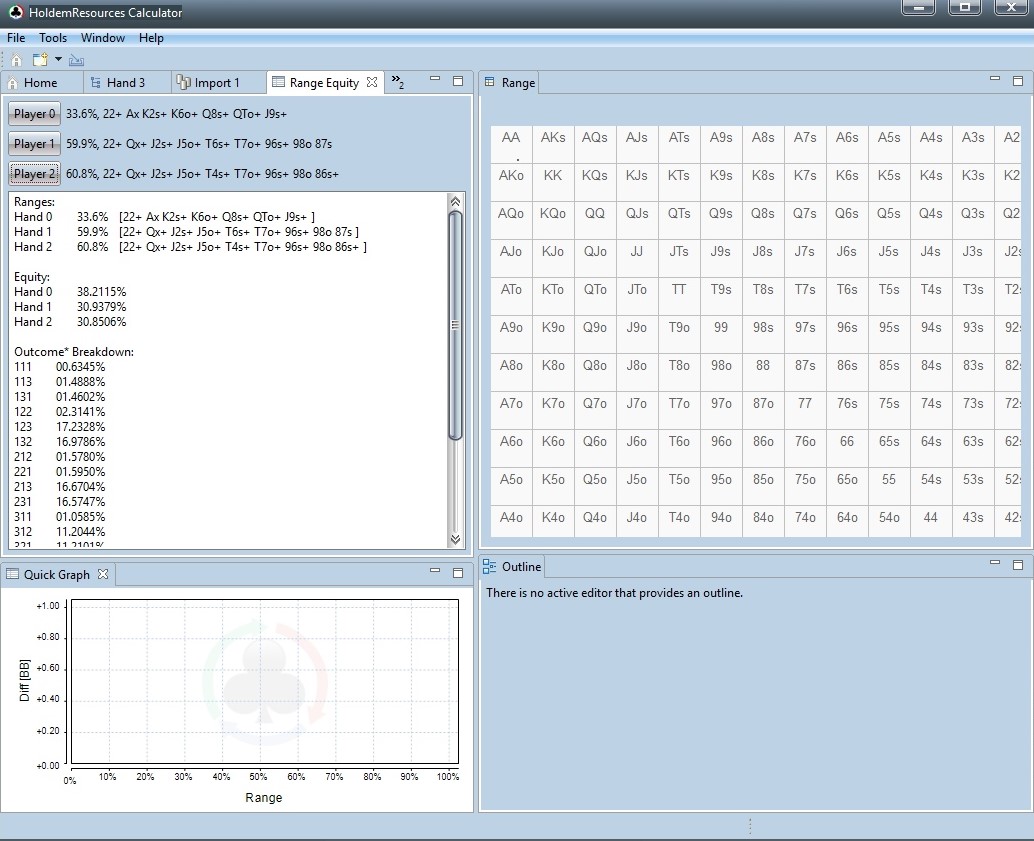Open the New file dropdown arrow

click(x=58, y=59)
